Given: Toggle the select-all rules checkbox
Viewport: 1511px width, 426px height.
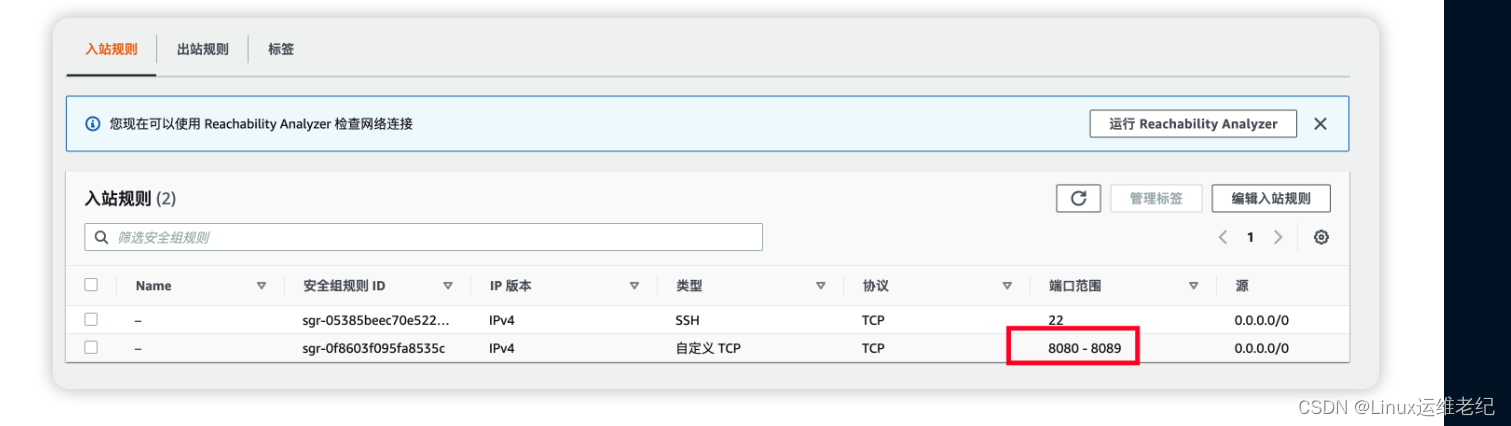Looking at the screenshot, I should click(x=91, y=285).
